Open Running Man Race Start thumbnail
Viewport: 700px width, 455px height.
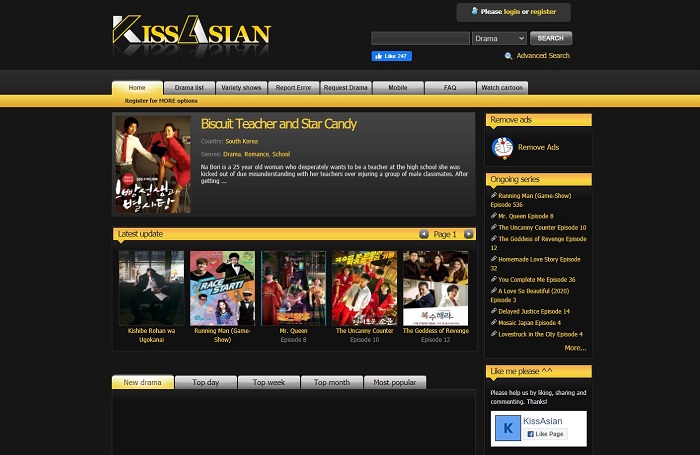click(x=222, y=288)
